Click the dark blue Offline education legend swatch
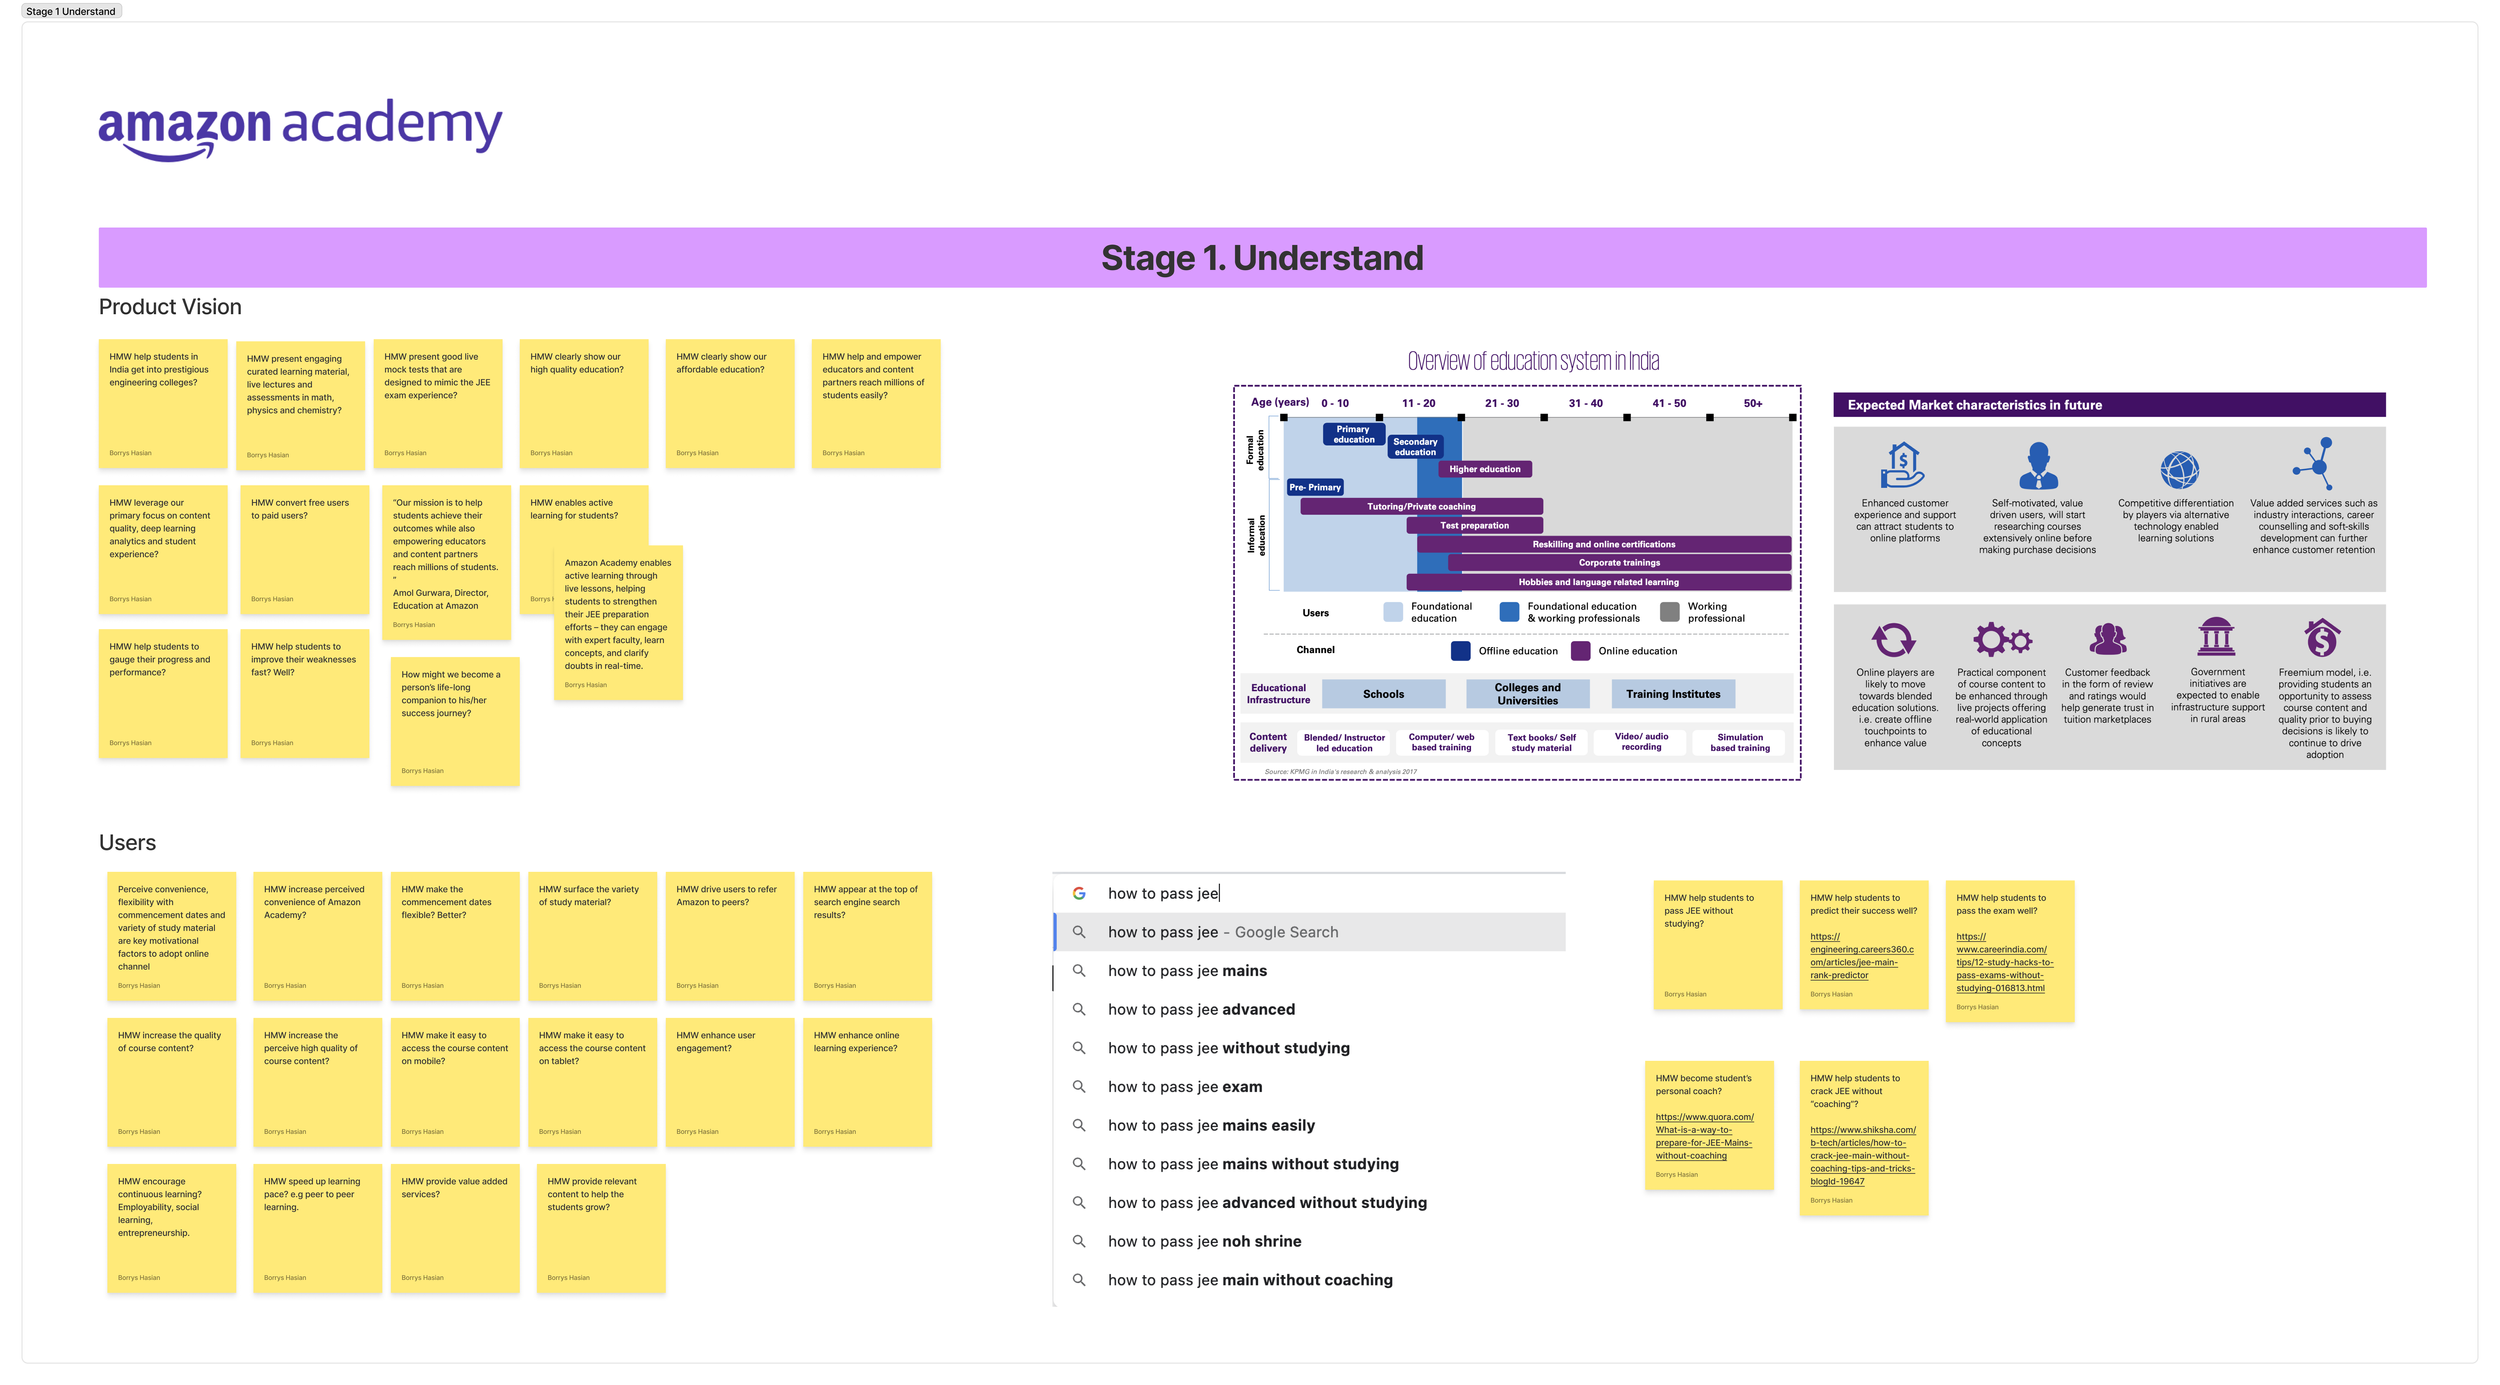The image size is (2500, 1385). (1460, 651)
